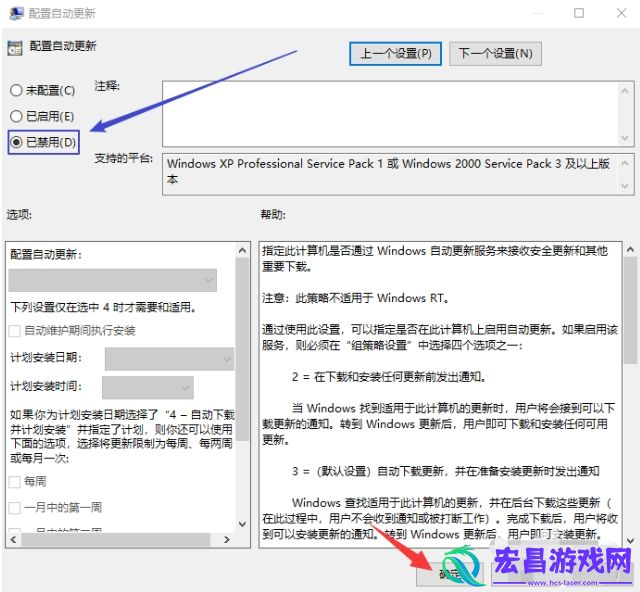
Task: Click the options panel scroll left arrow
Action: (x=13, y=540)
